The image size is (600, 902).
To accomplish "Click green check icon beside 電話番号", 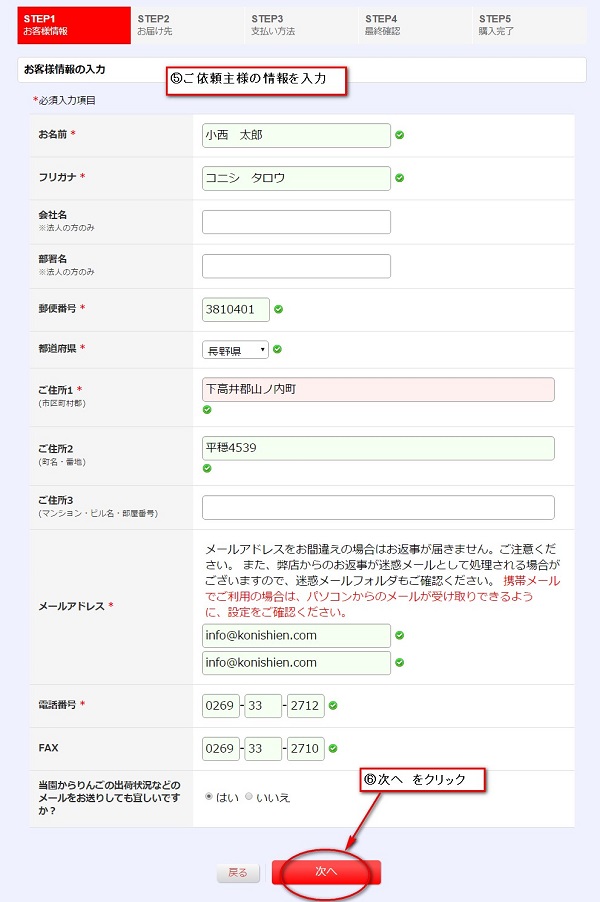I will point(333,705).
